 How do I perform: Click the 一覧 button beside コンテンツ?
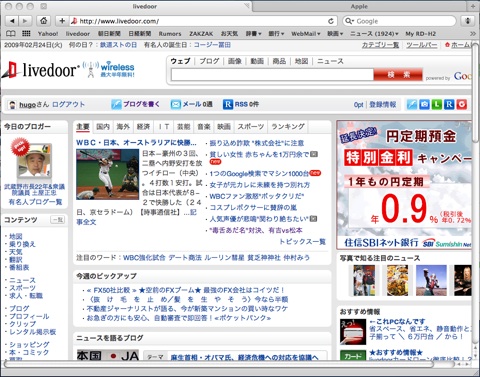click(58, 220)
